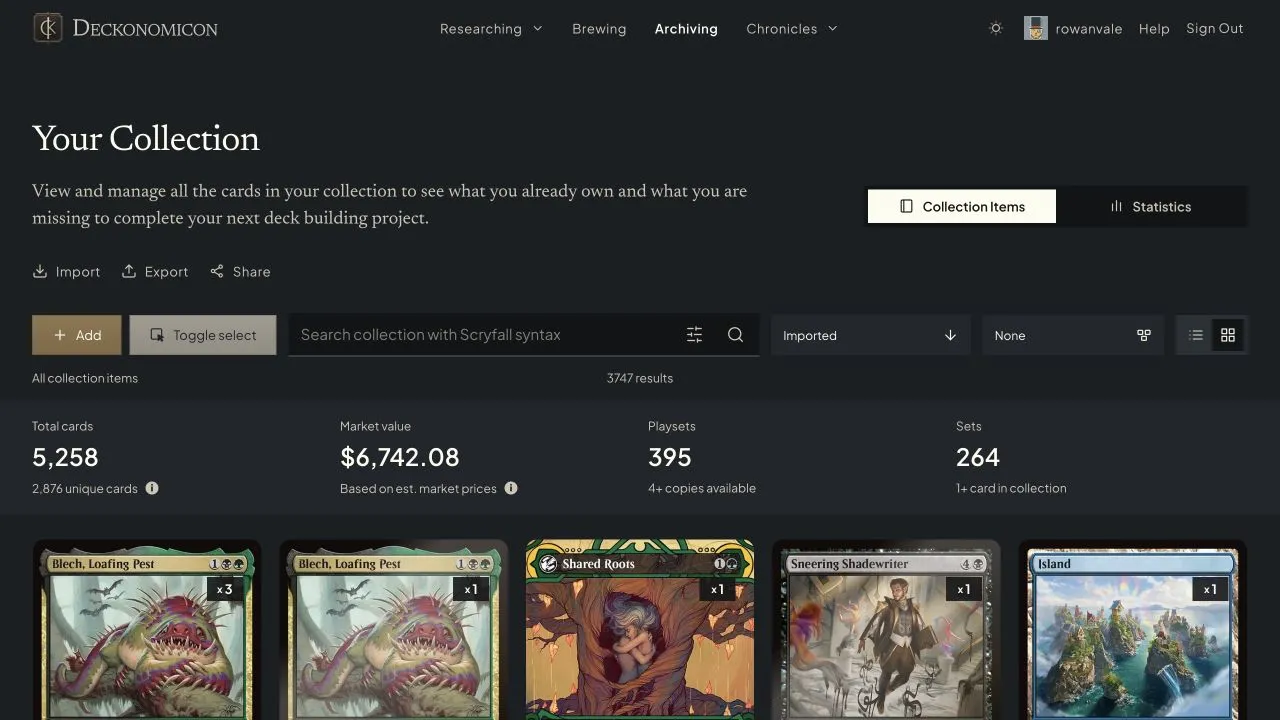
Task: Open the rowanvale user avatar
Action: click(x=1035, y=28)
